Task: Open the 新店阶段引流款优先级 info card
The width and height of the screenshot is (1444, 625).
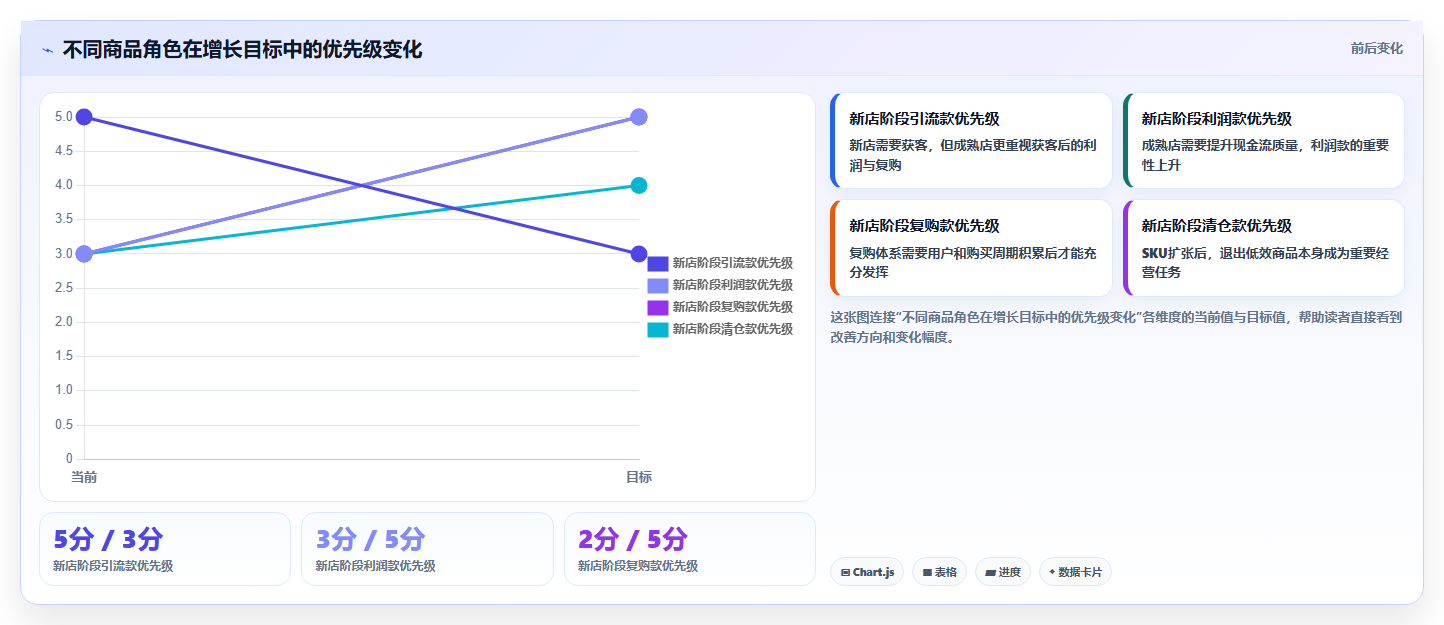Action: (x=971, y=141)
